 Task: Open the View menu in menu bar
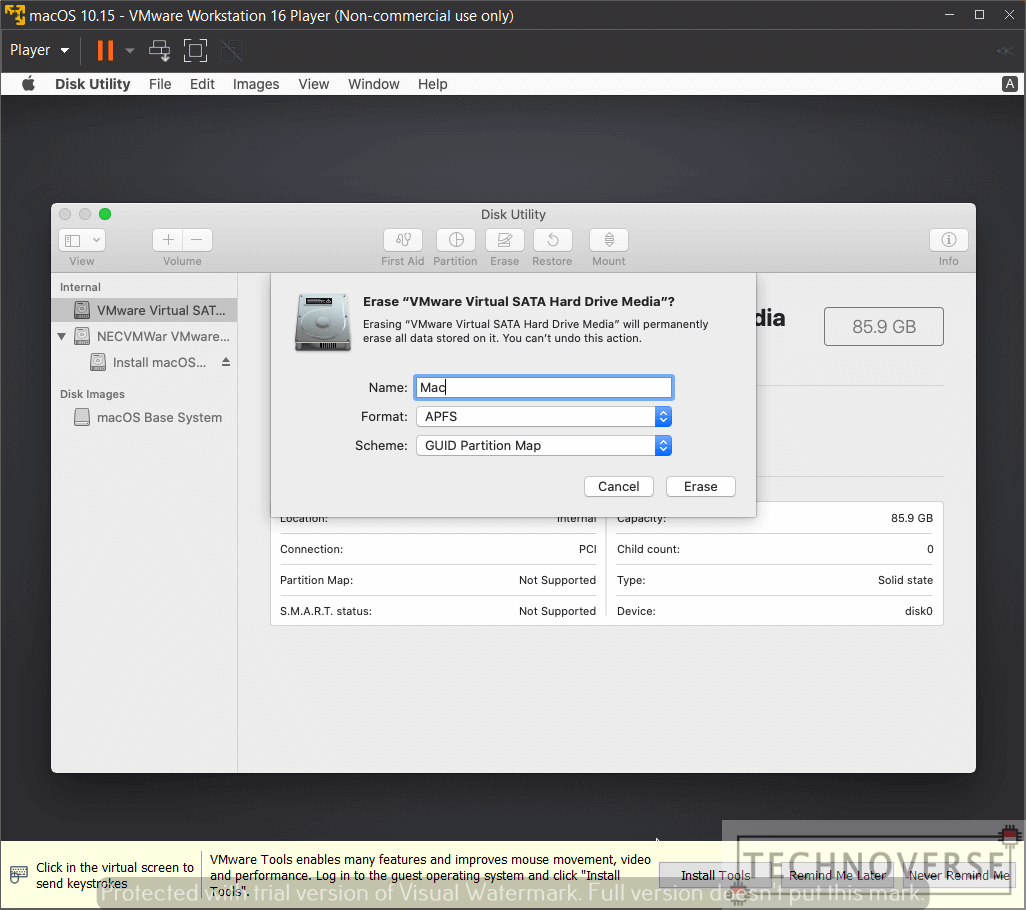313,84
